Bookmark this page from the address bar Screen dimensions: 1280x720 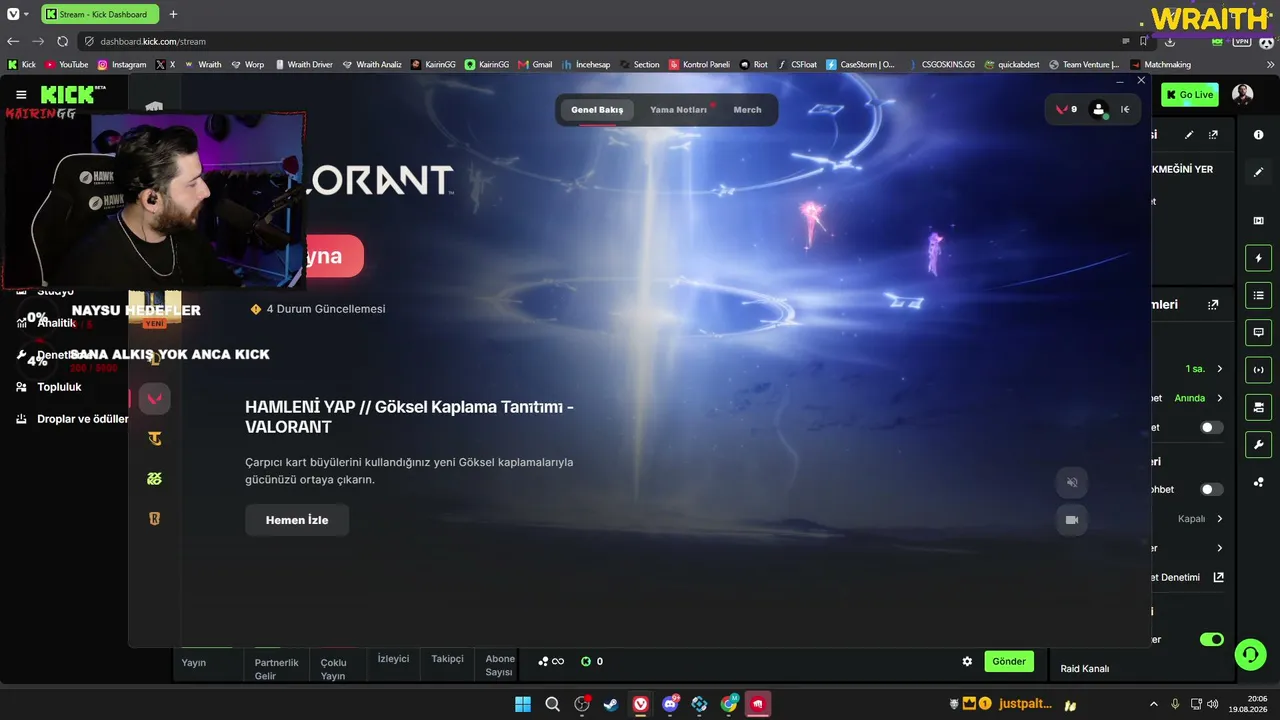[x=1143, y=41]
